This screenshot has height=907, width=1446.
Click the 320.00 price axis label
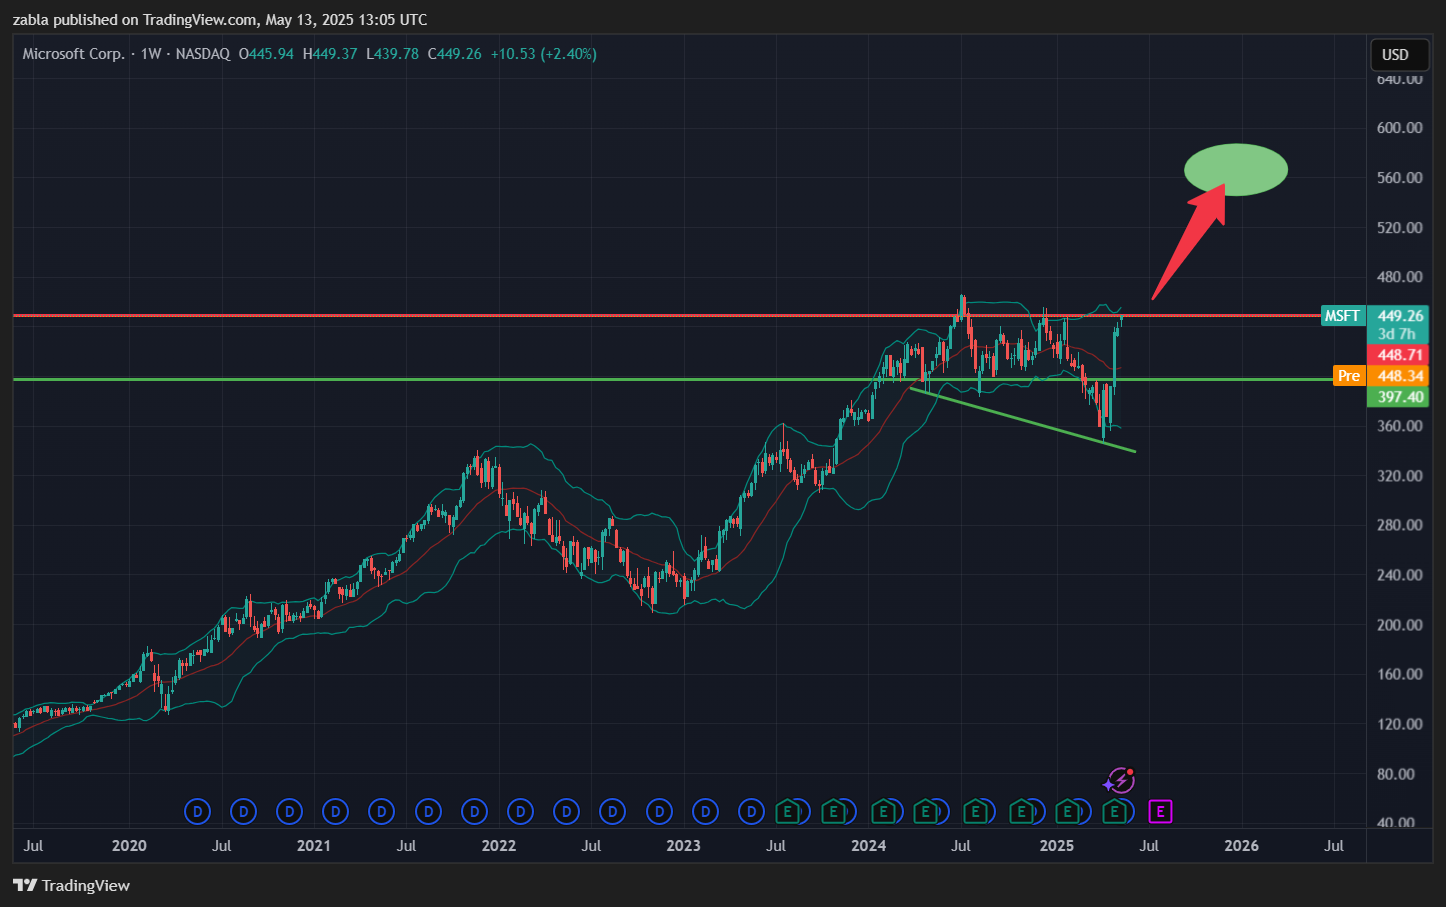point(1399,476)
